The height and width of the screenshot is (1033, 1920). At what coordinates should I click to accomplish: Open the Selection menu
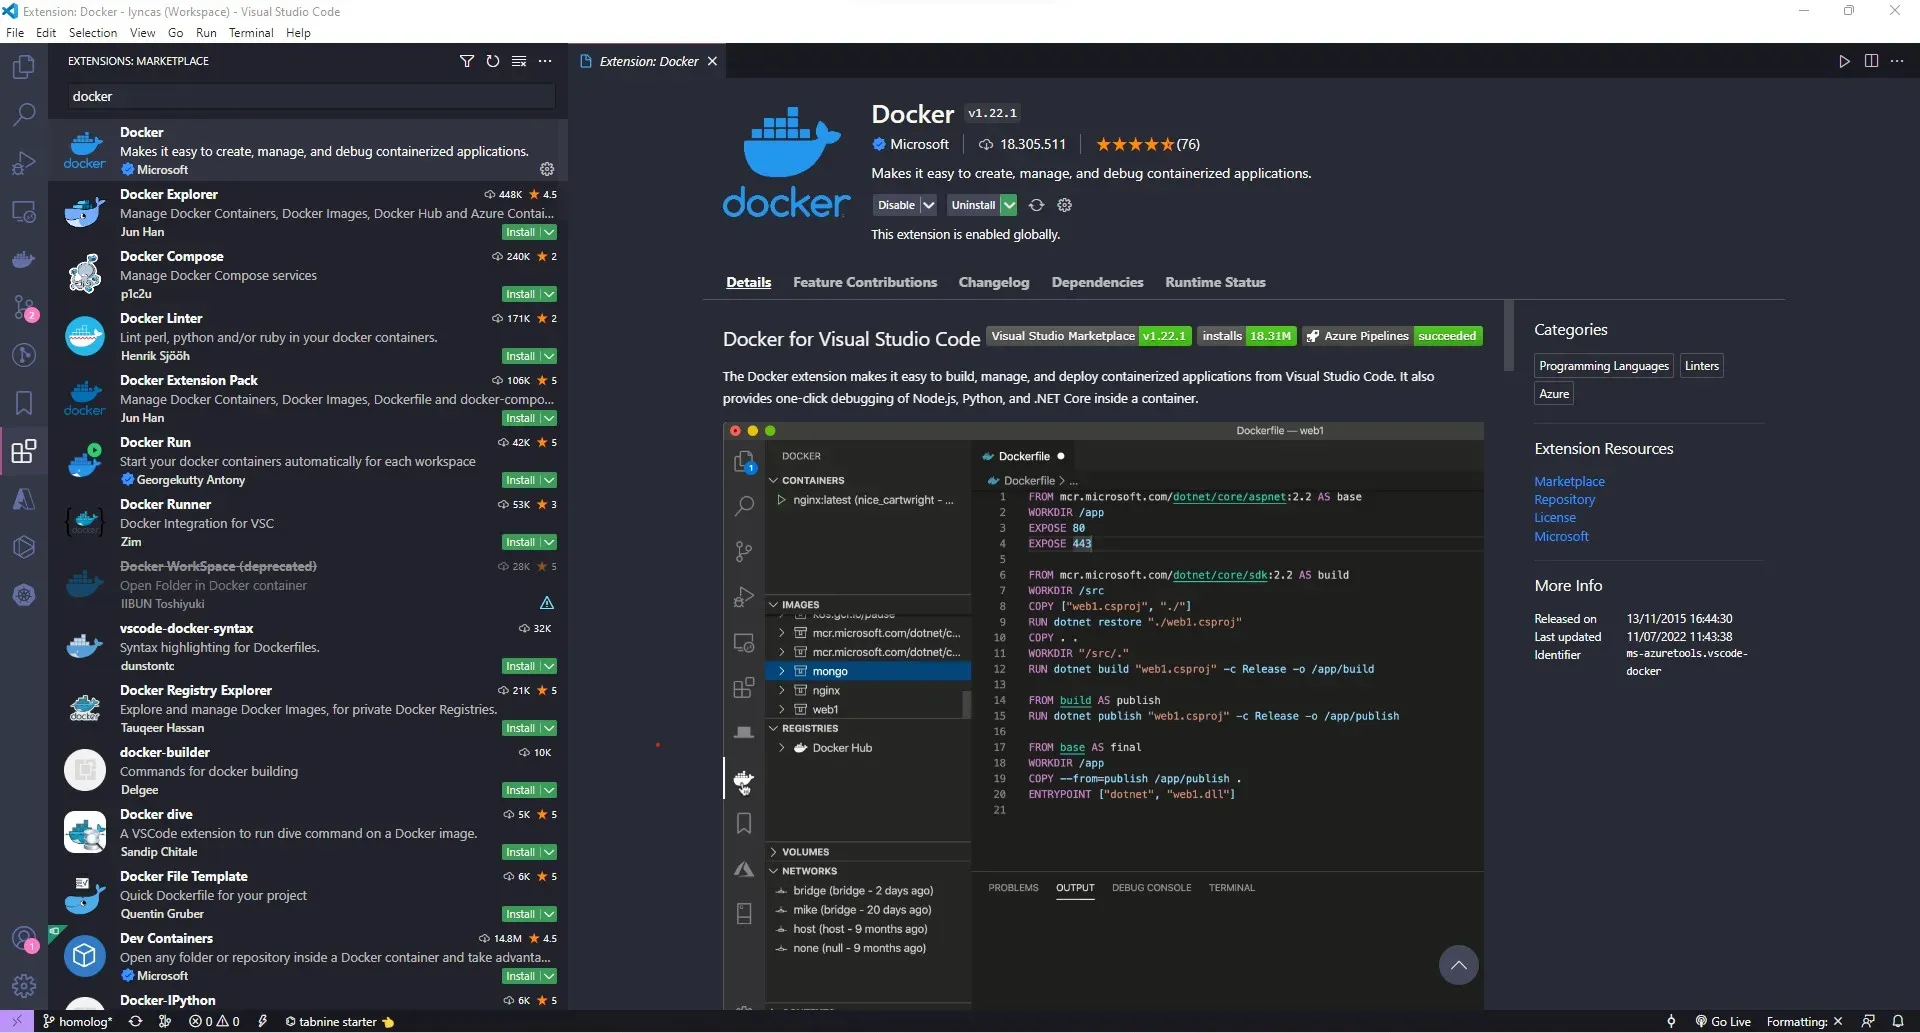tap(93, 33)
